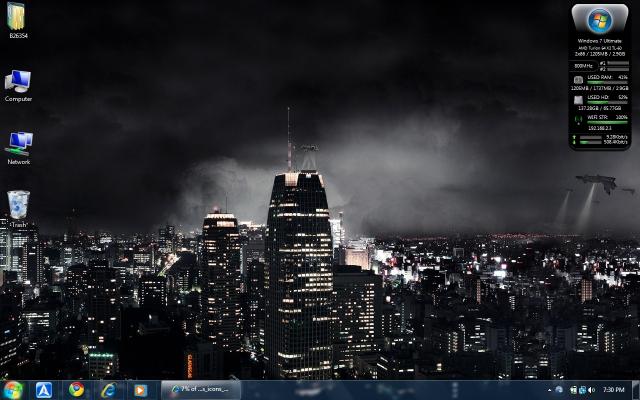Viewport: 640px width, 400px height.
Task: Open Windows Media Player from the taskbar
Action: coord(140,390)
